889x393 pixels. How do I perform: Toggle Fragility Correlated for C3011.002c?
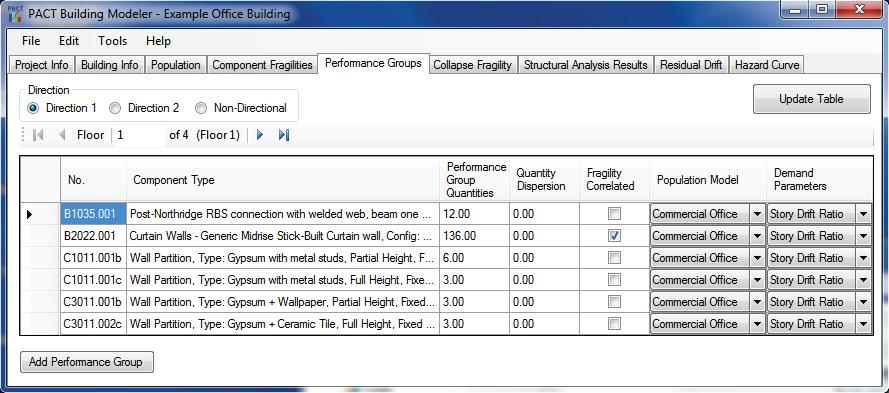pos(614,323)
